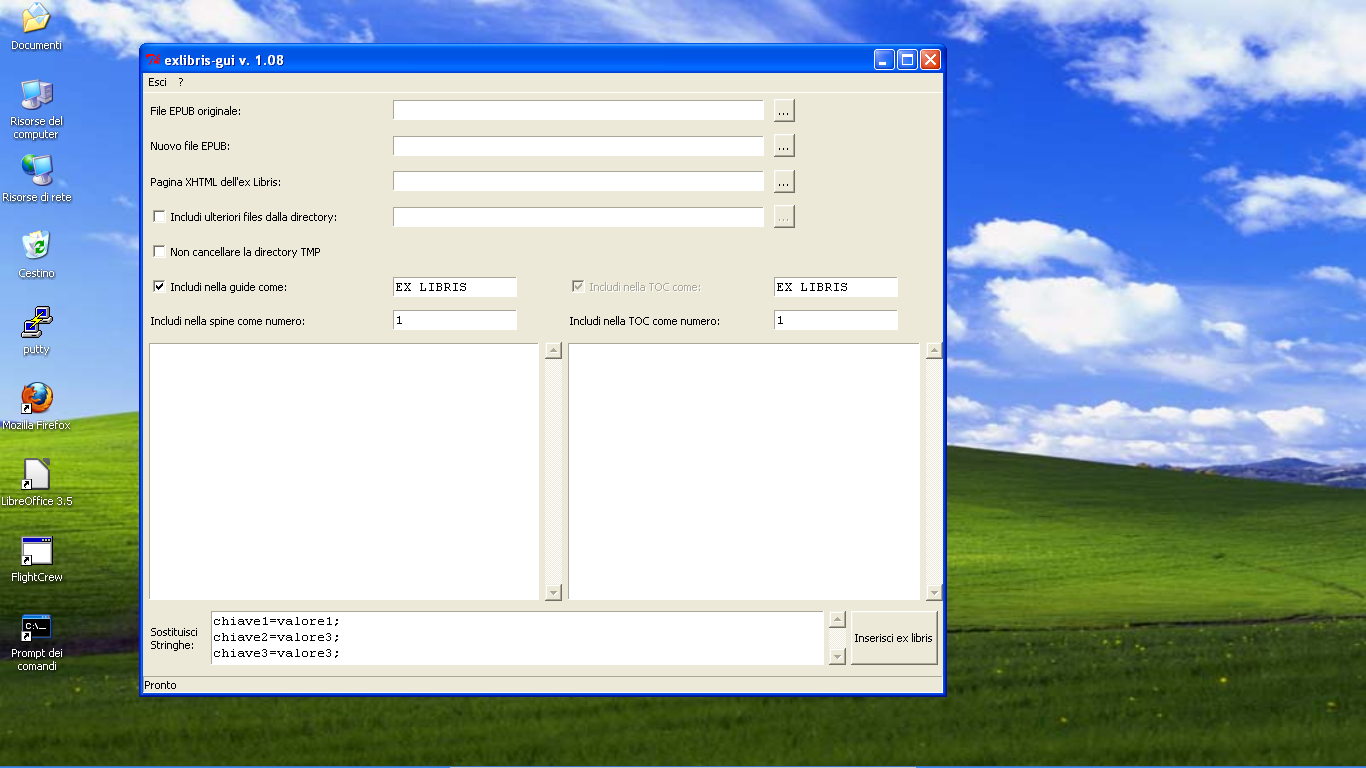The image size is (1366, 768).
Task: Focus the Pagina XHTML dell'ex Libris field
Action: point(578,182)
